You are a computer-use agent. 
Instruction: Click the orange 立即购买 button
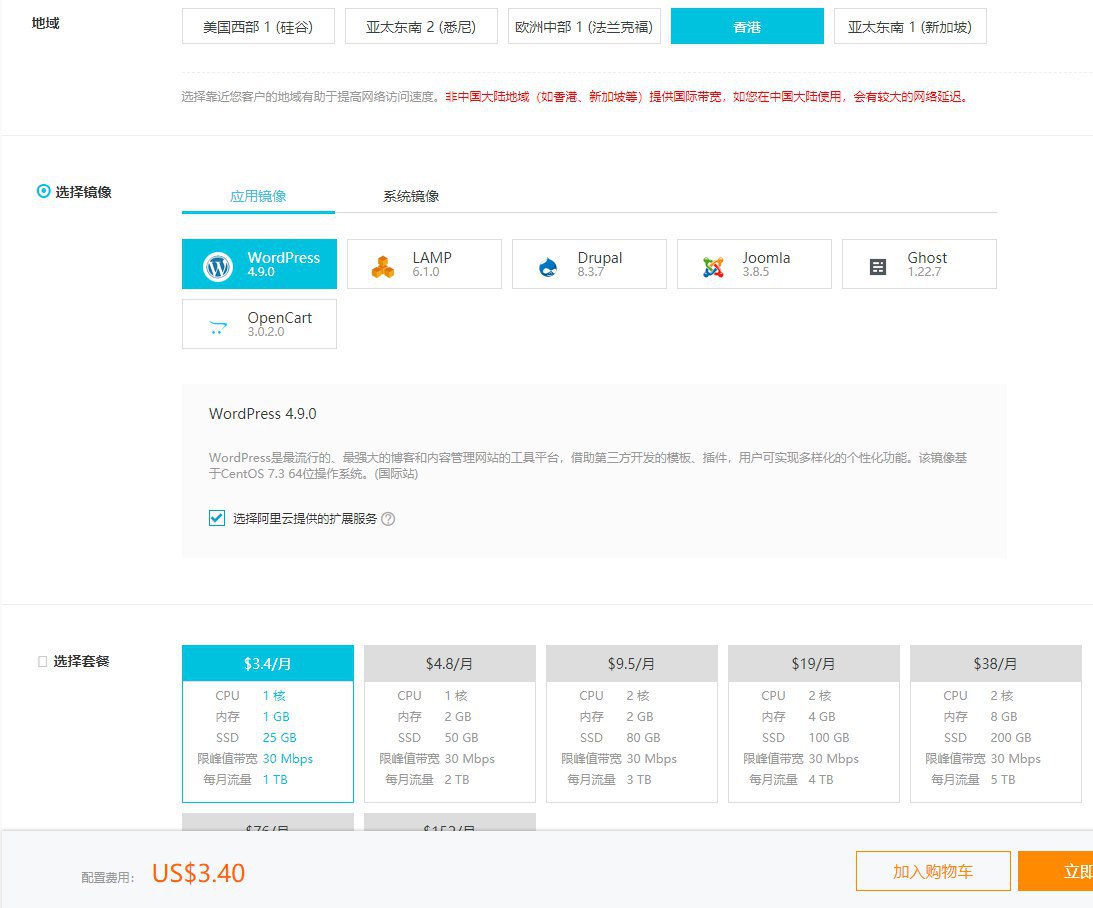tap(1060, 871)
